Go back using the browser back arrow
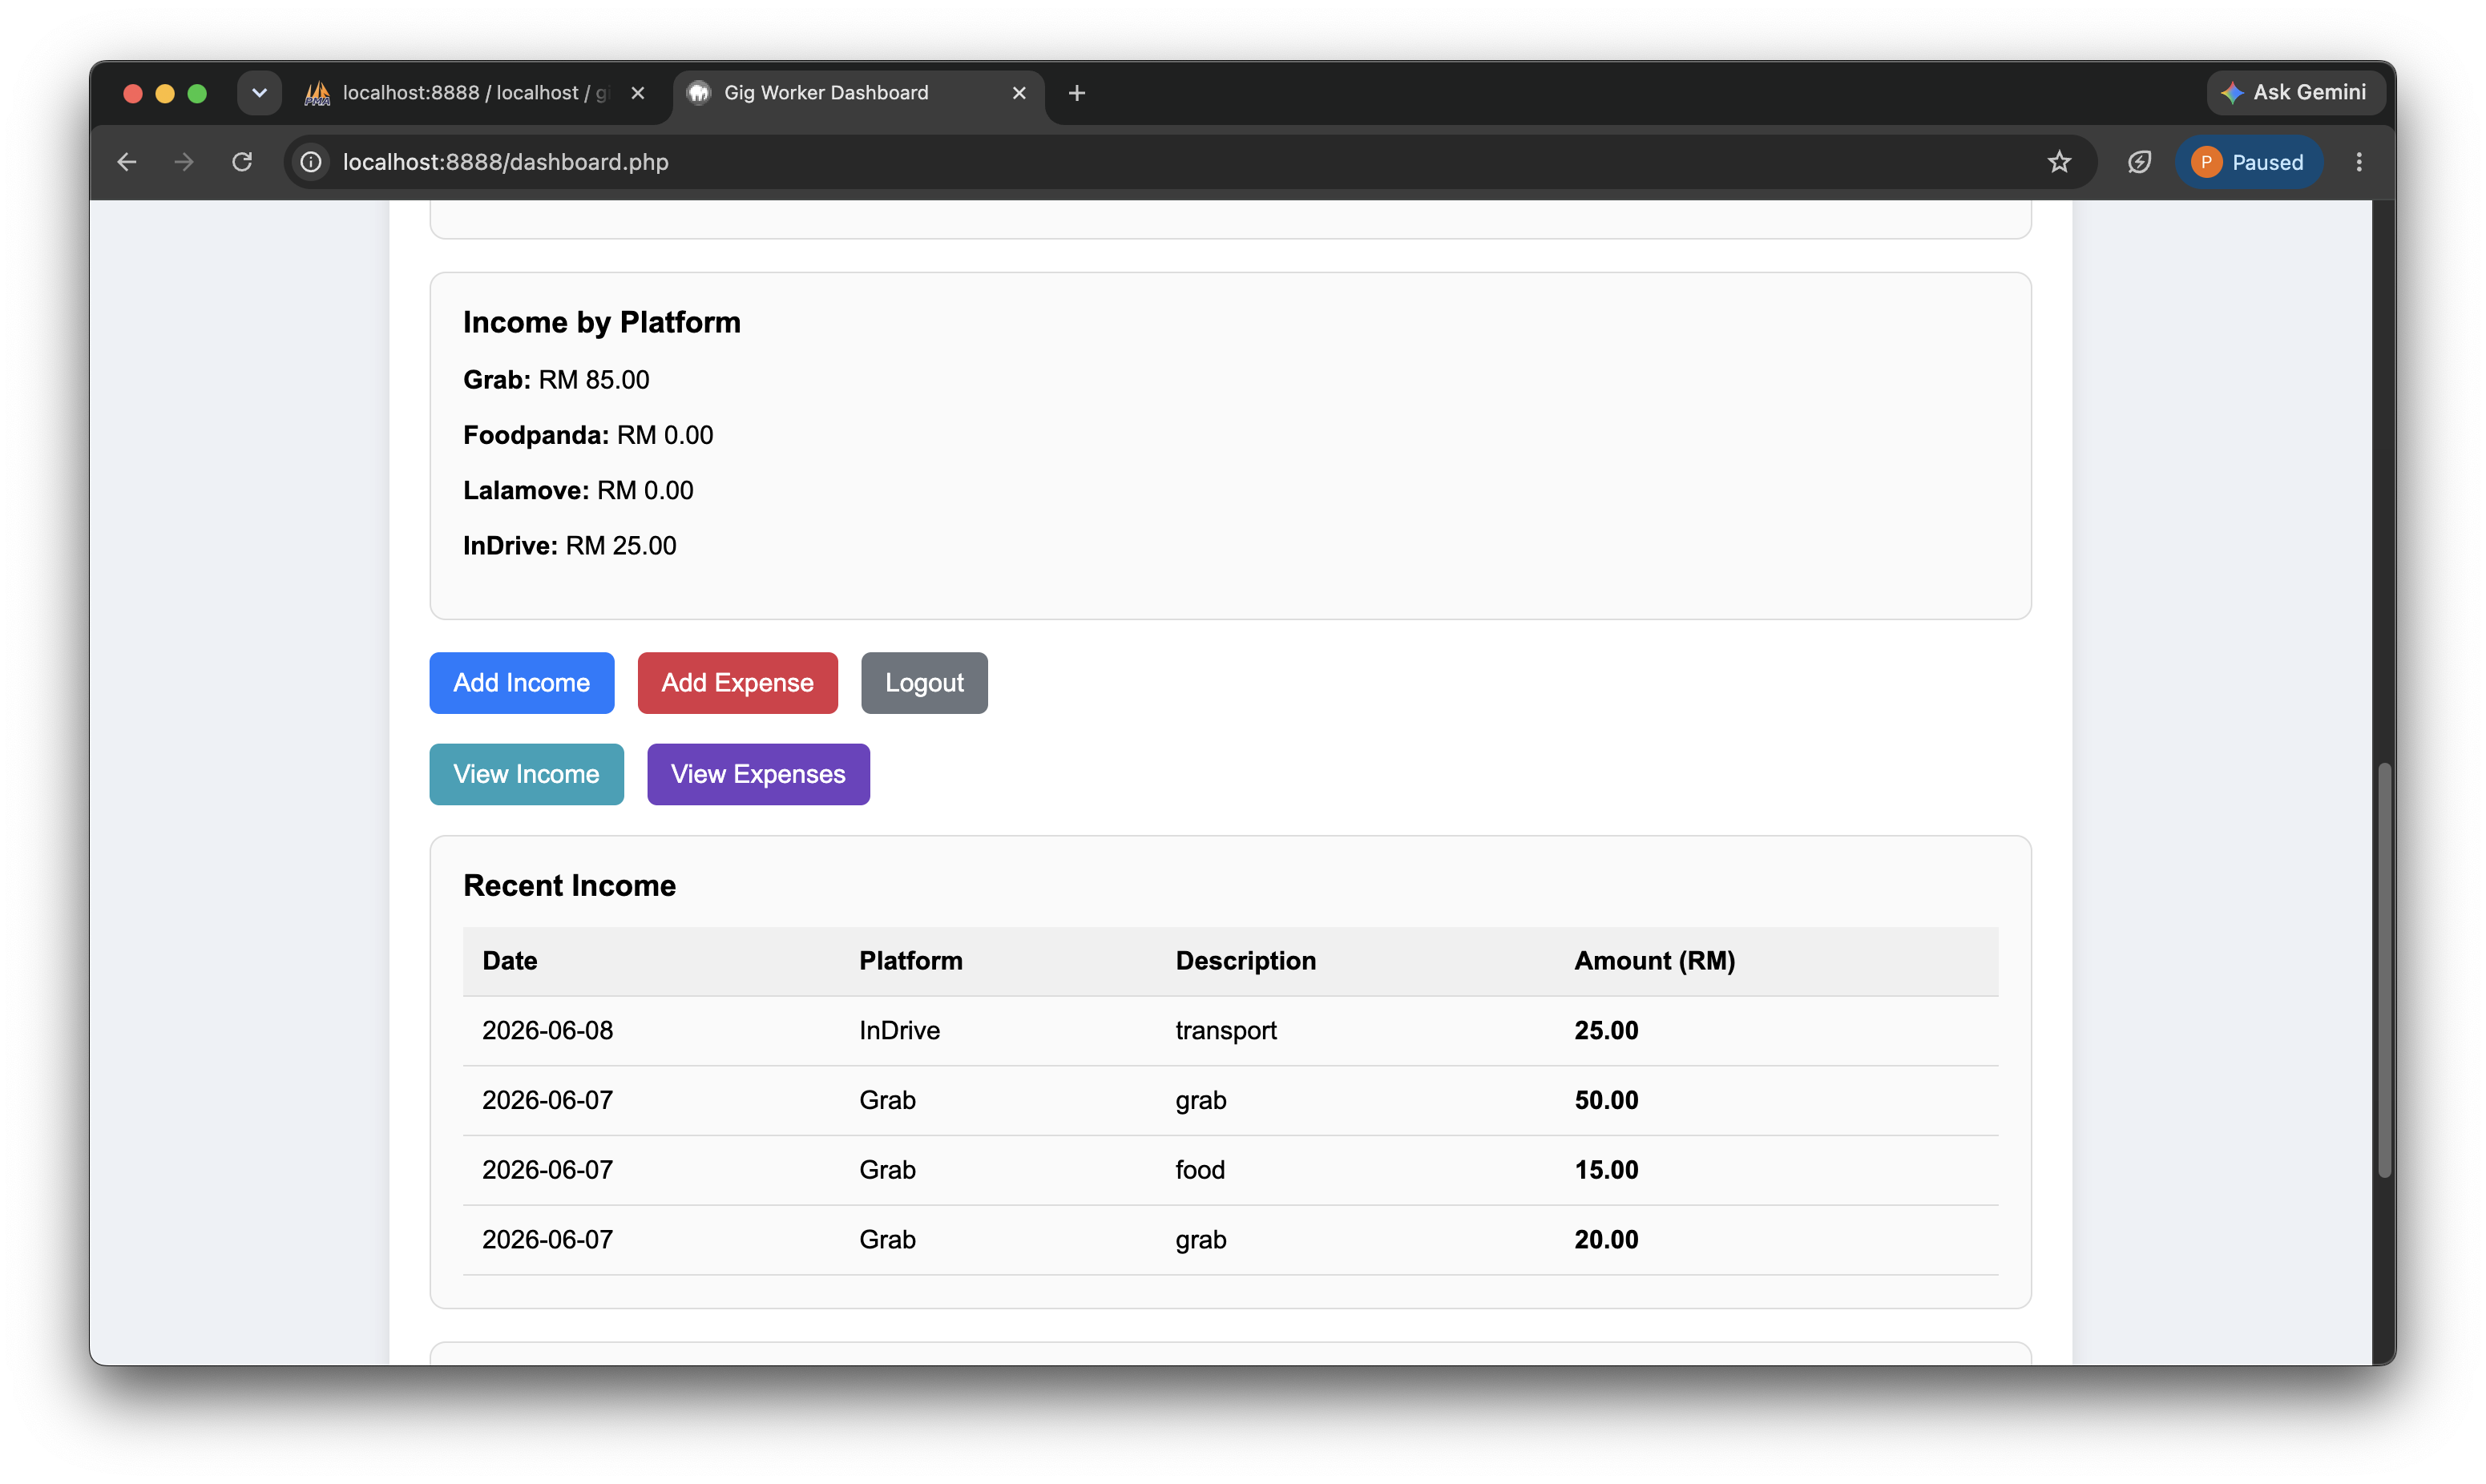This screenshot has width=2486, height=1484. [x=127, y=162]
